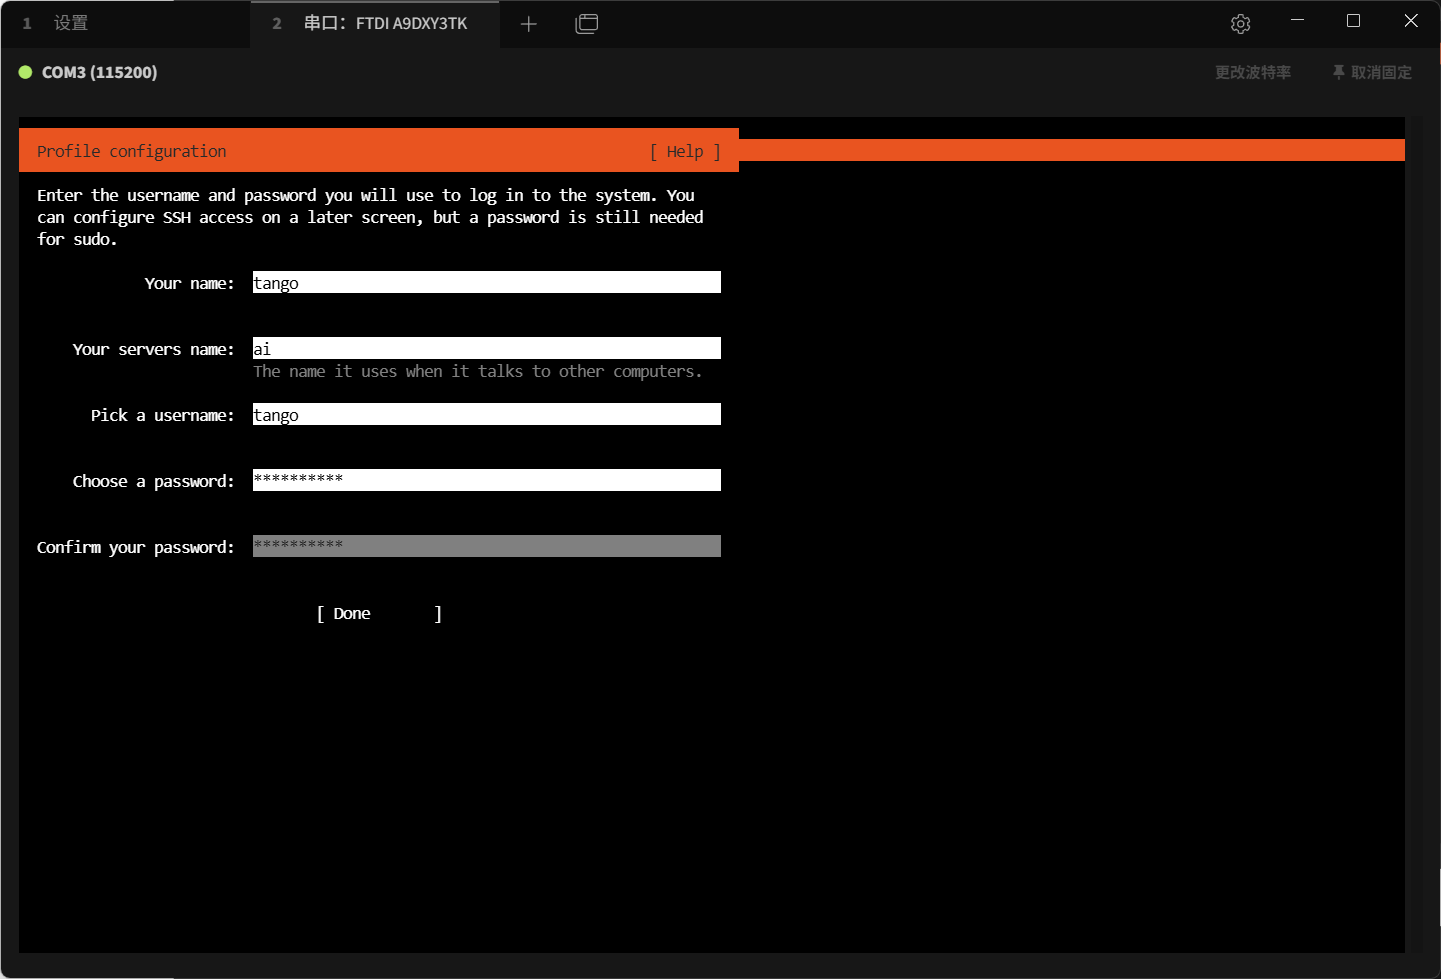This screenshot has width=1441, height=979.
Task: Switch to the 设置 tab
Action: [70, 23]
